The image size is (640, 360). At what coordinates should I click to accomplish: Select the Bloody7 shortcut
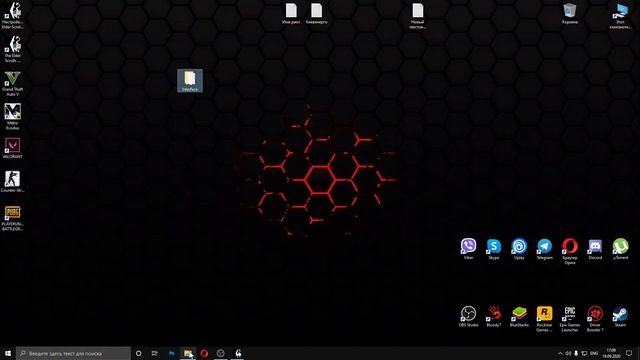pyautogui.click(x=493, y=316)
